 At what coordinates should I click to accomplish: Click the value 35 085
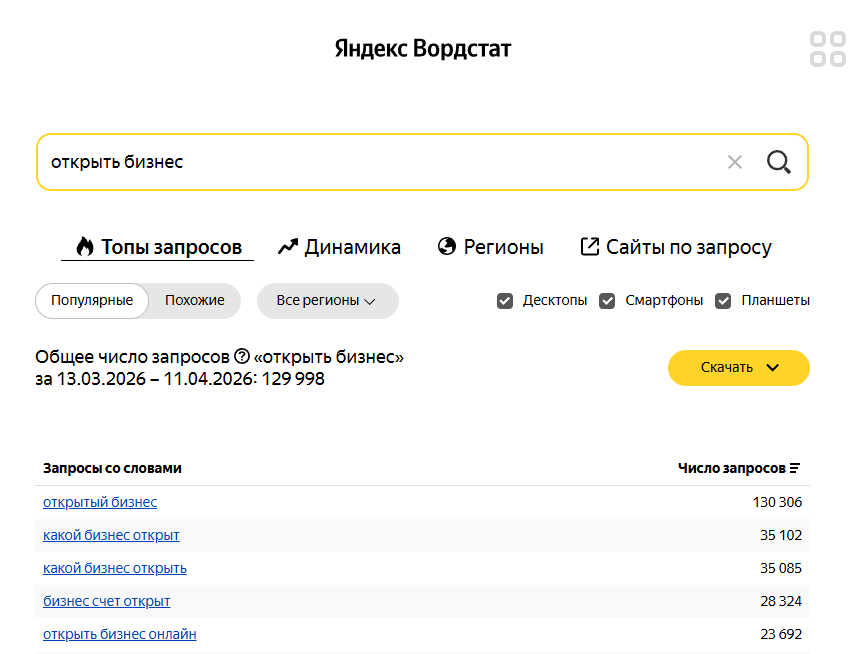[781, 568]
